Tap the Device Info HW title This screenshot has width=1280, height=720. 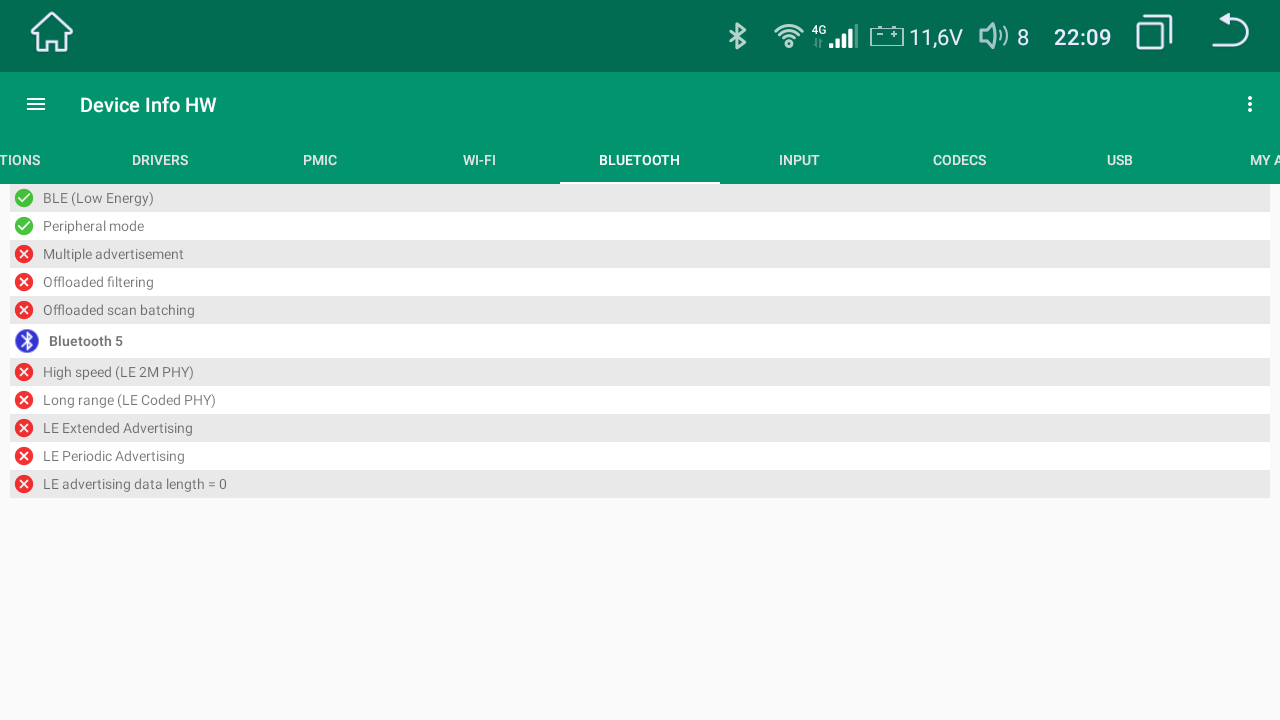148,105
